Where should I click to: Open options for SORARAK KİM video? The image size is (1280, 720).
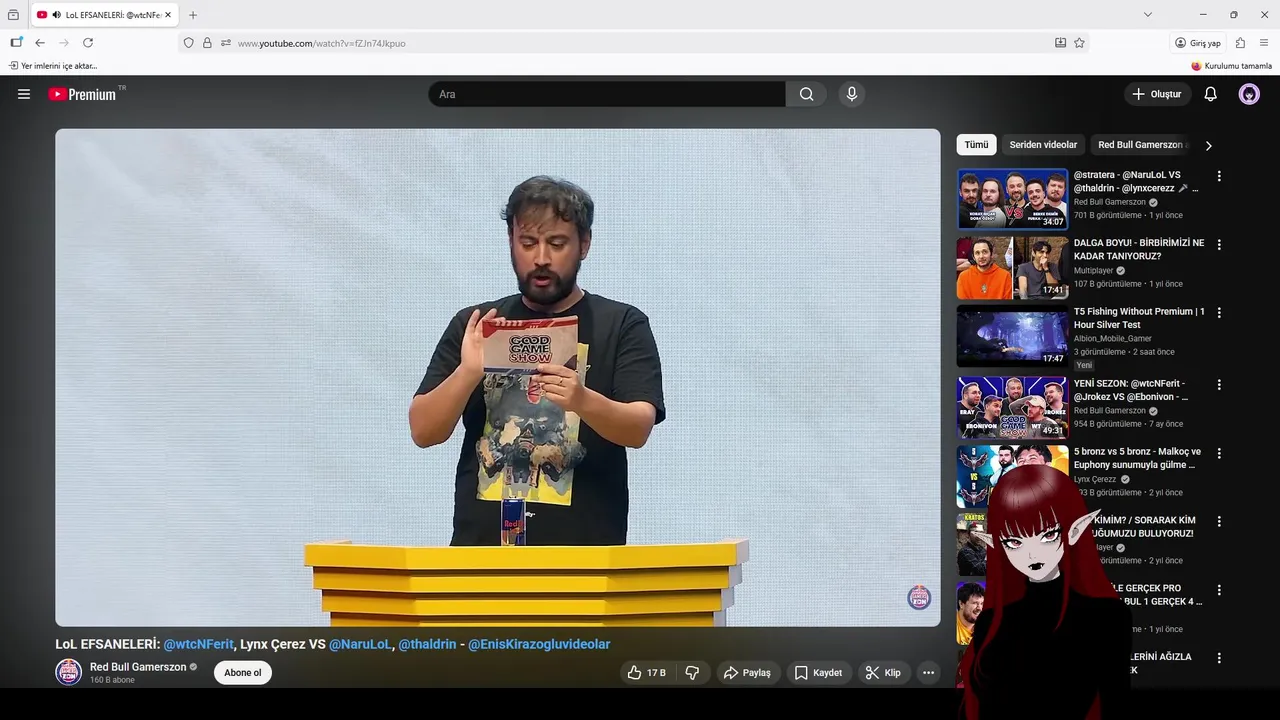coord(1219,521)
